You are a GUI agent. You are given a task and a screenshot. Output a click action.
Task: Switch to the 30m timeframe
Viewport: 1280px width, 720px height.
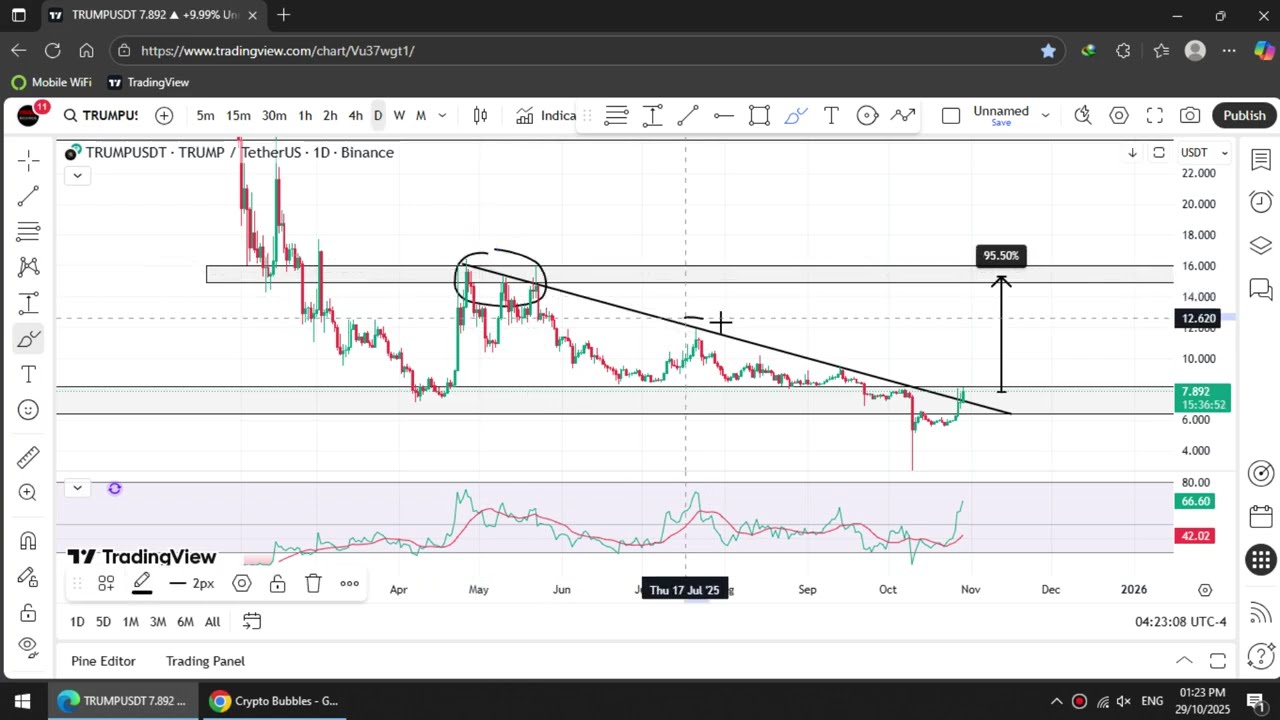pos(274,115)
